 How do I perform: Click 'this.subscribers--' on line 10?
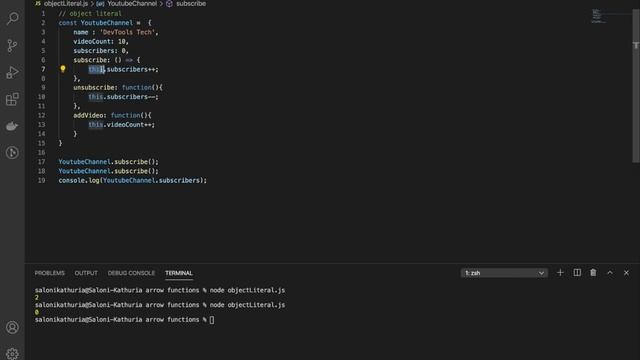point(123,97)
